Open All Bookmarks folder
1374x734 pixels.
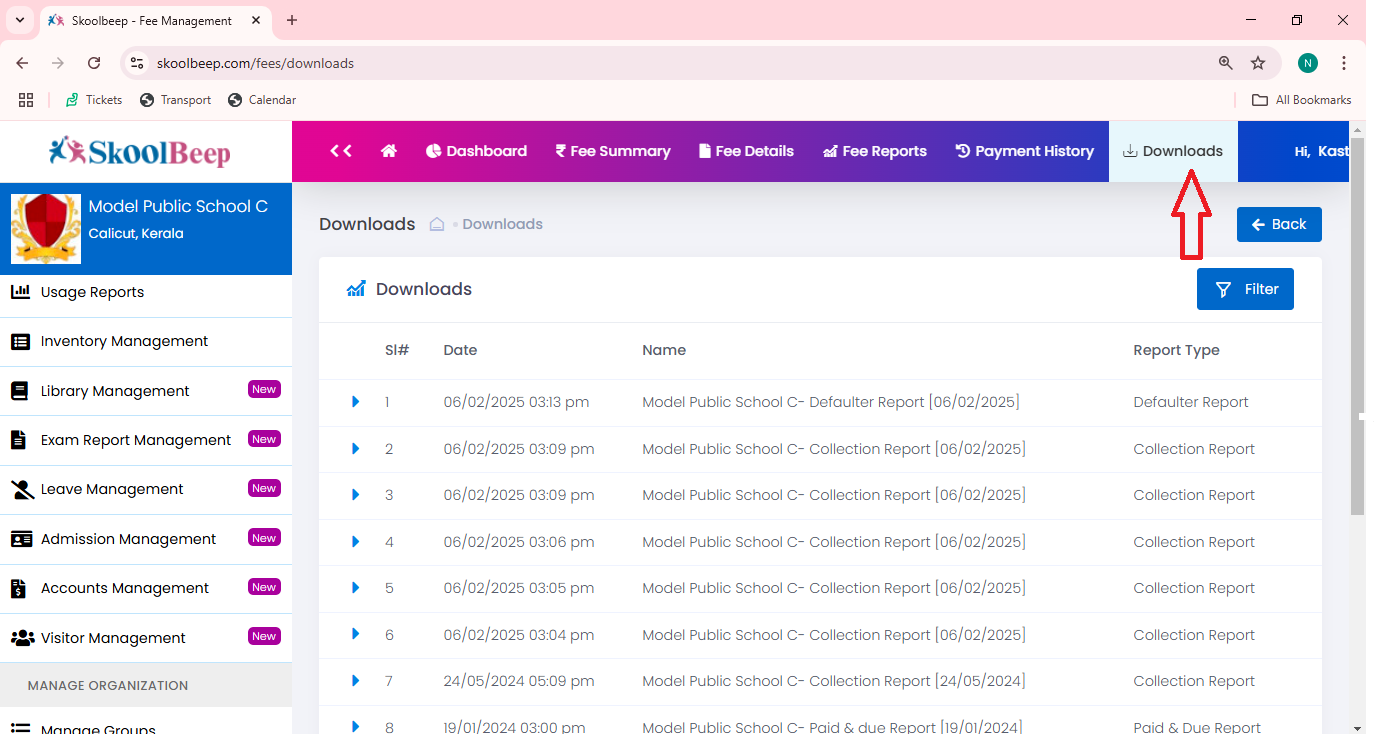1302,100
